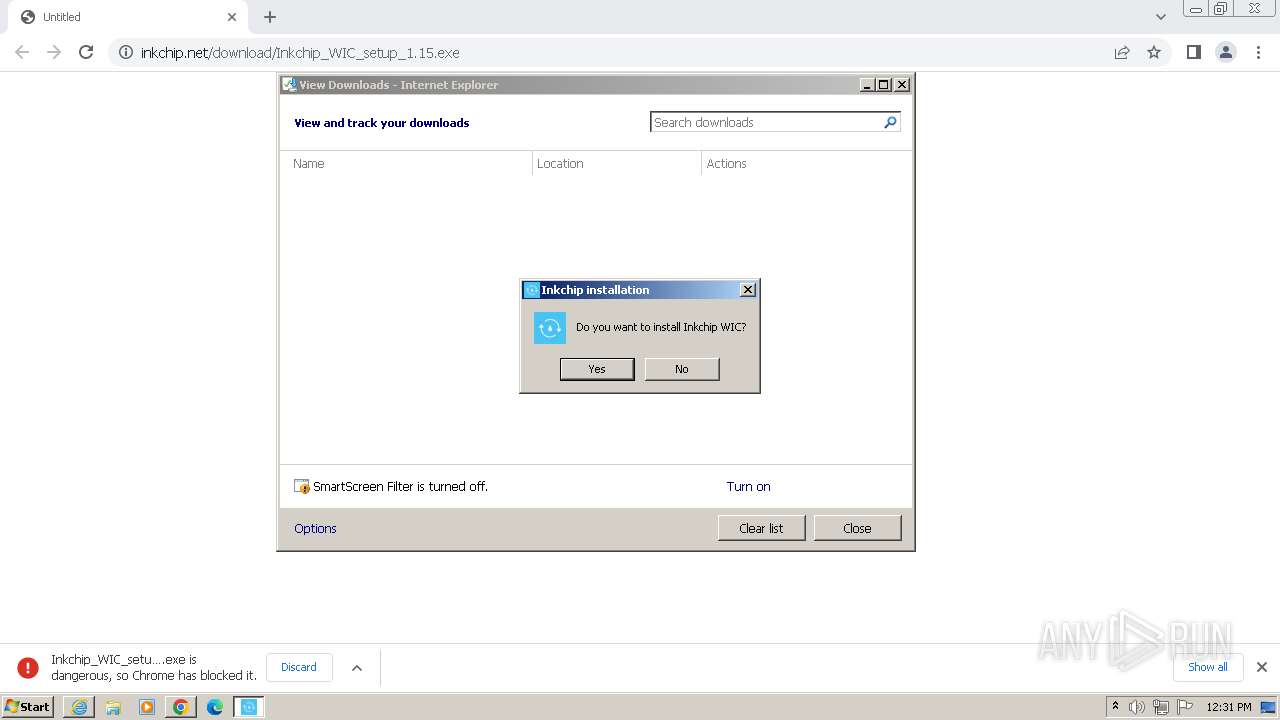The width and height of the screenshot is (1280, 720).
Task: Show hidden tray icons arrow
Action: 1115,707
